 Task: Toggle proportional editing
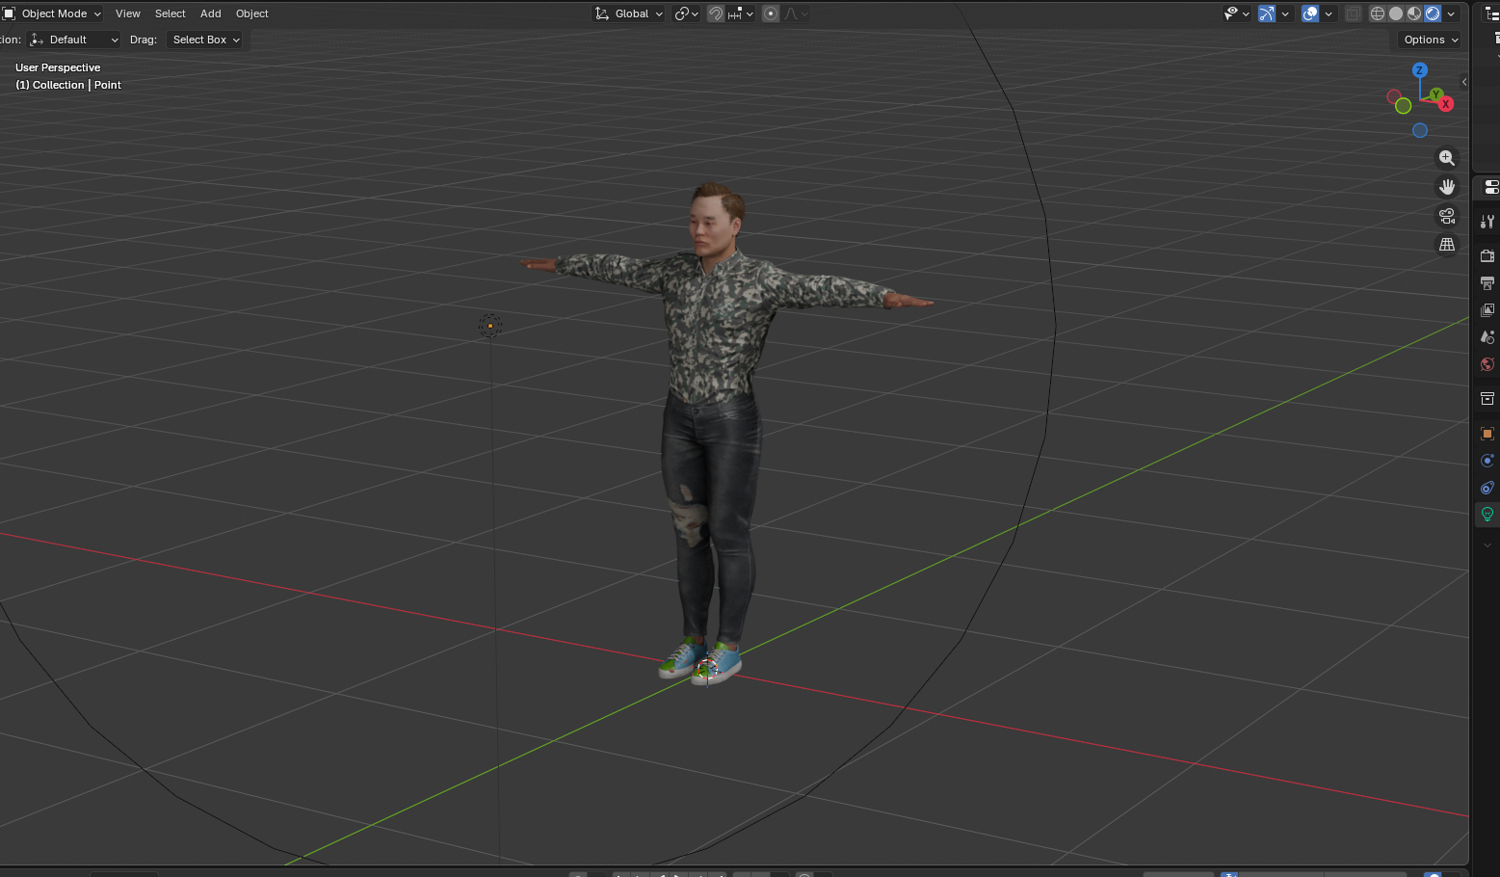pyautogui.click(x=771, y=13)
